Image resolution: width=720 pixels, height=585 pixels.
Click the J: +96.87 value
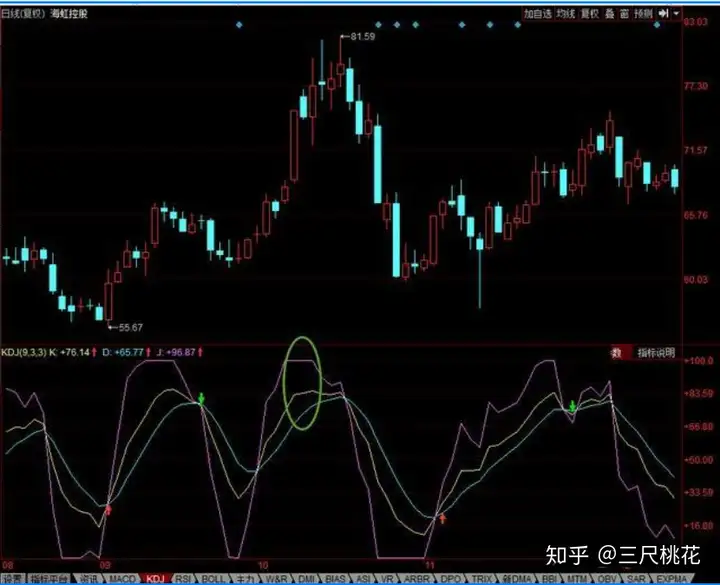click(x=176, y=352)
